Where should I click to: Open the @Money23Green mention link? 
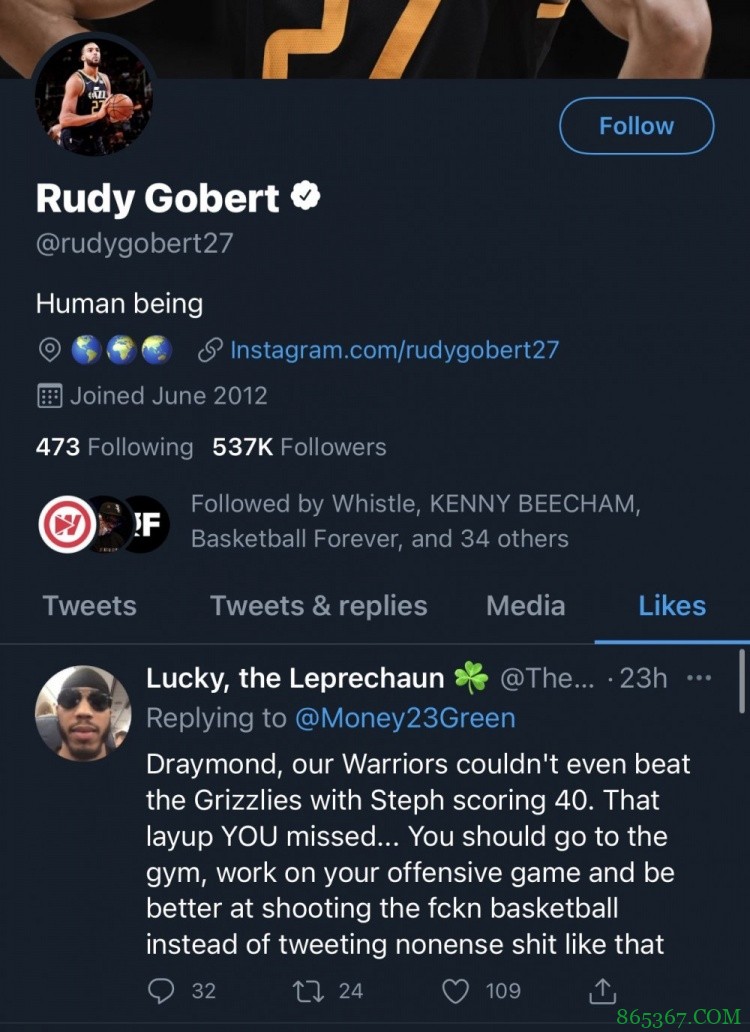[405, 718]
